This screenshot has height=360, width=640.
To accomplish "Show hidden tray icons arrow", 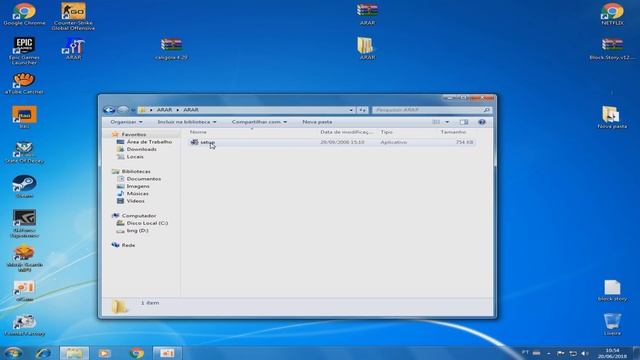I will pos(549,353).
